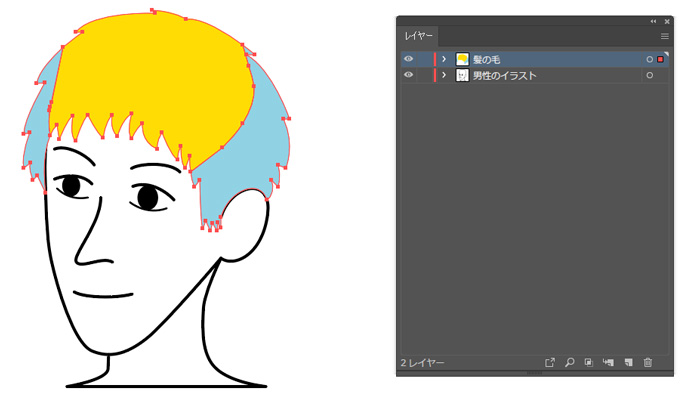Click the 髪の毛 layer name

tap(487, 59)
